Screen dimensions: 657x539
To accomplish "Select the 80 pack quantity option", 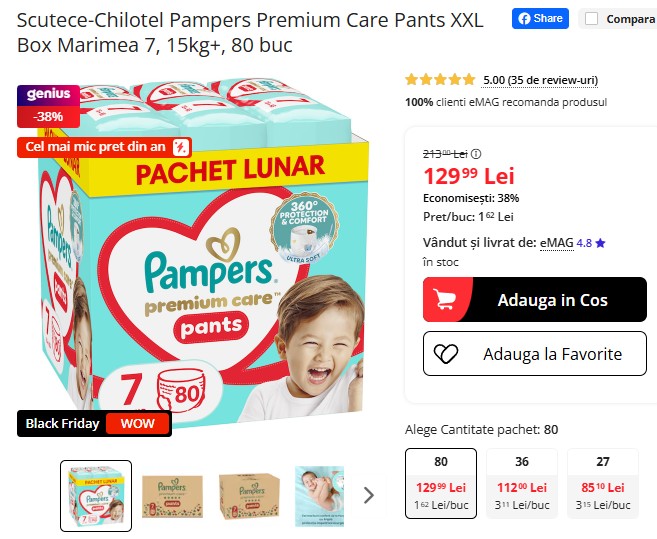I will [x=441, y=483].
